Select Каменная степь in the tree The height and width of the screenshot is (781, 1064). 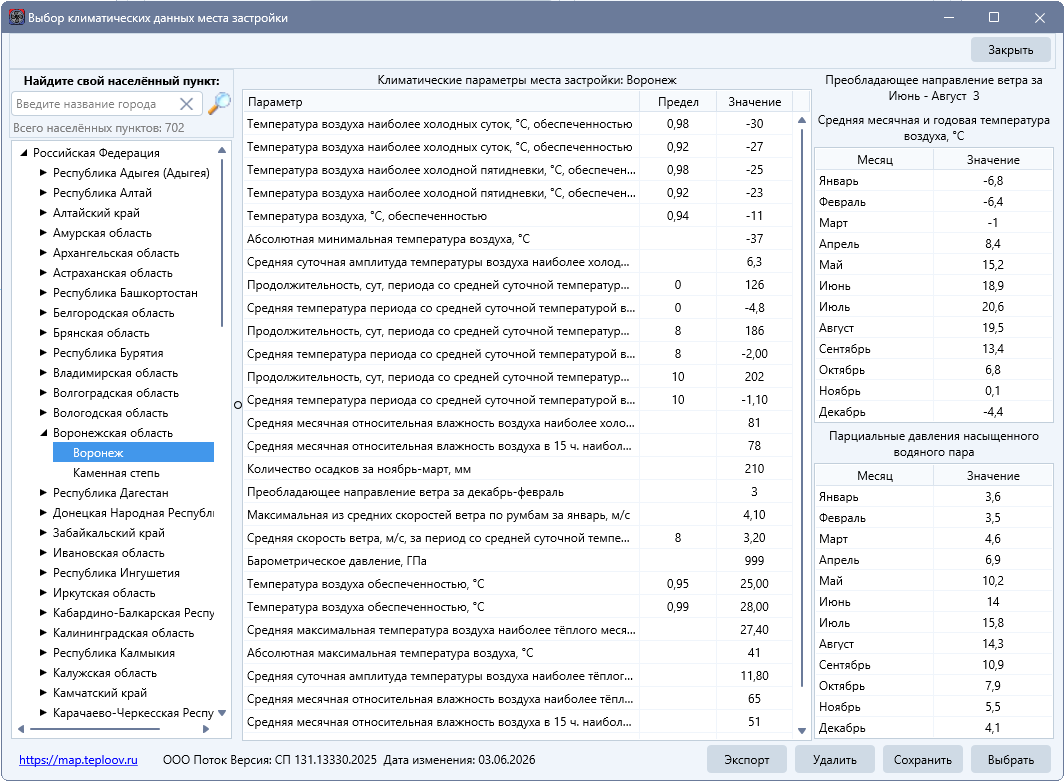[116, 473]
